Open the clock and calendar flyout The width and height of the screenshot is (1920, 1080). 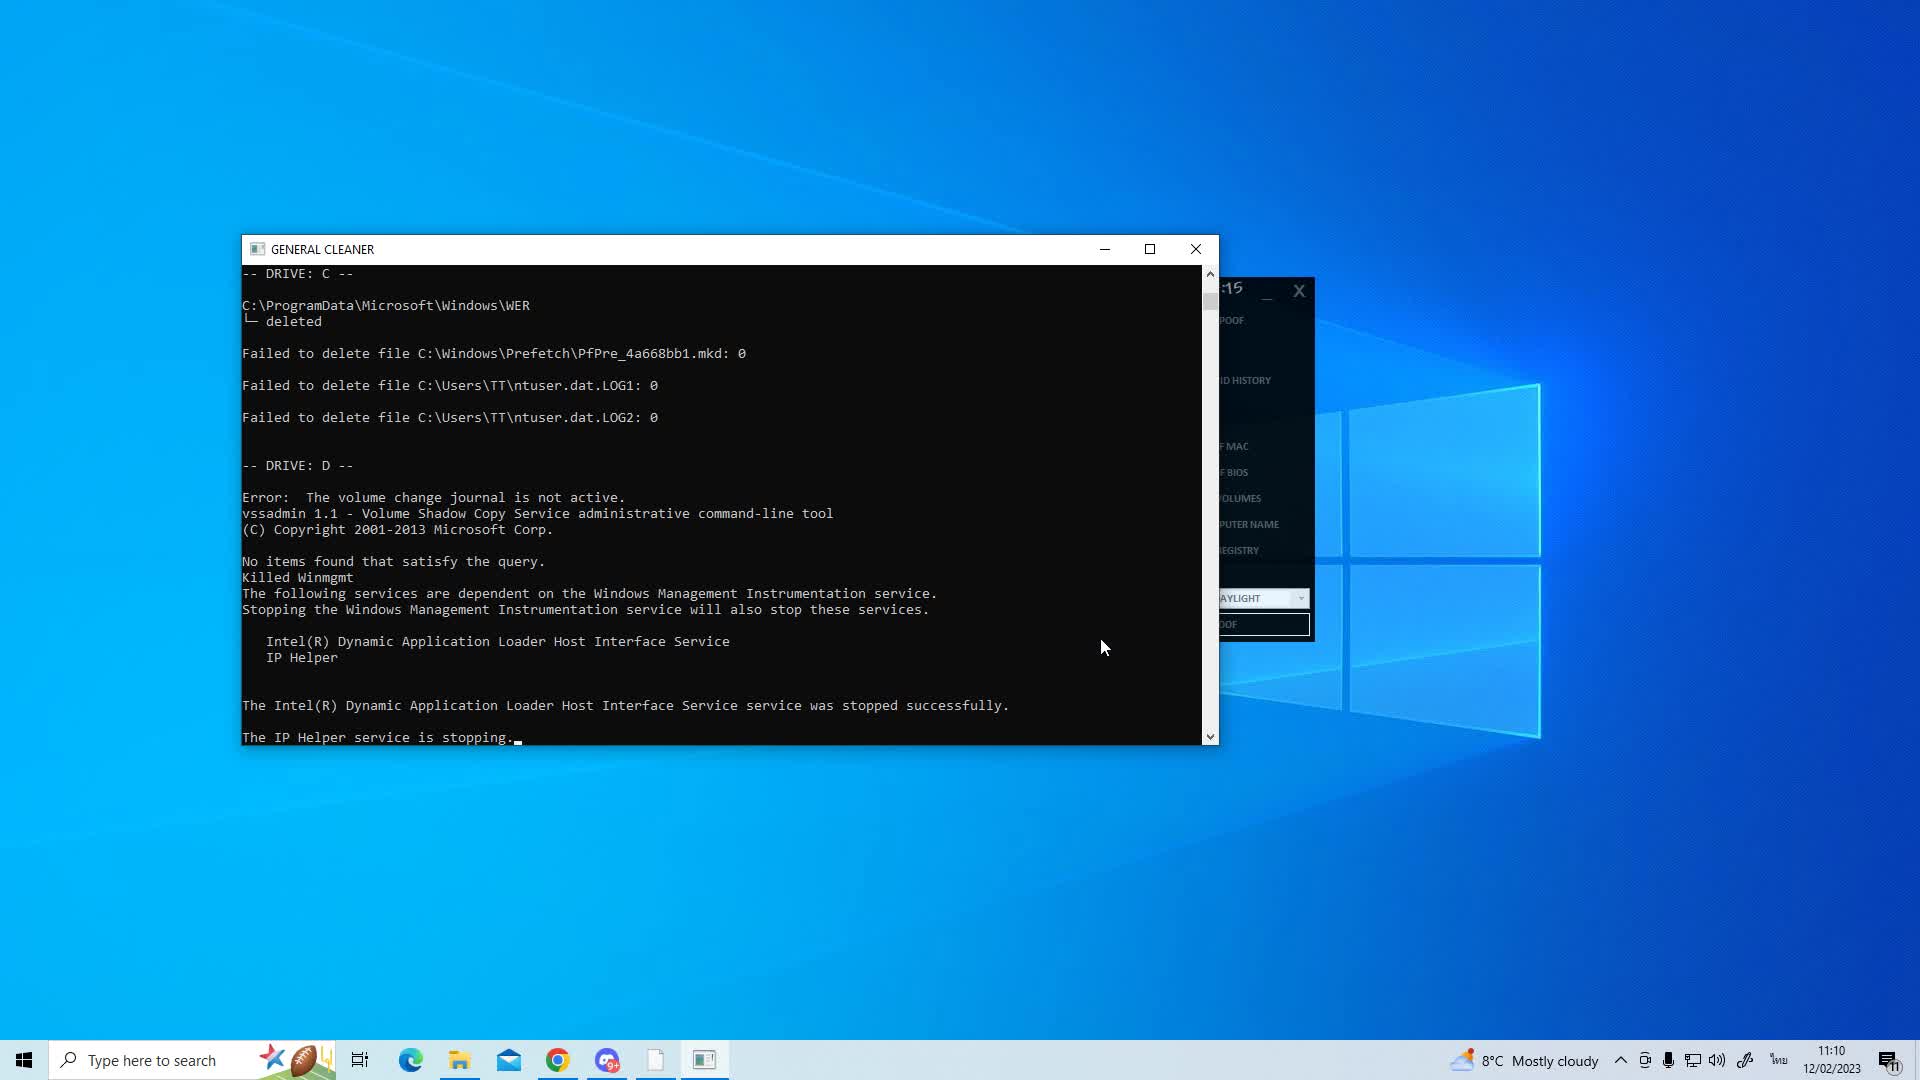[x=1832, y=1060]
